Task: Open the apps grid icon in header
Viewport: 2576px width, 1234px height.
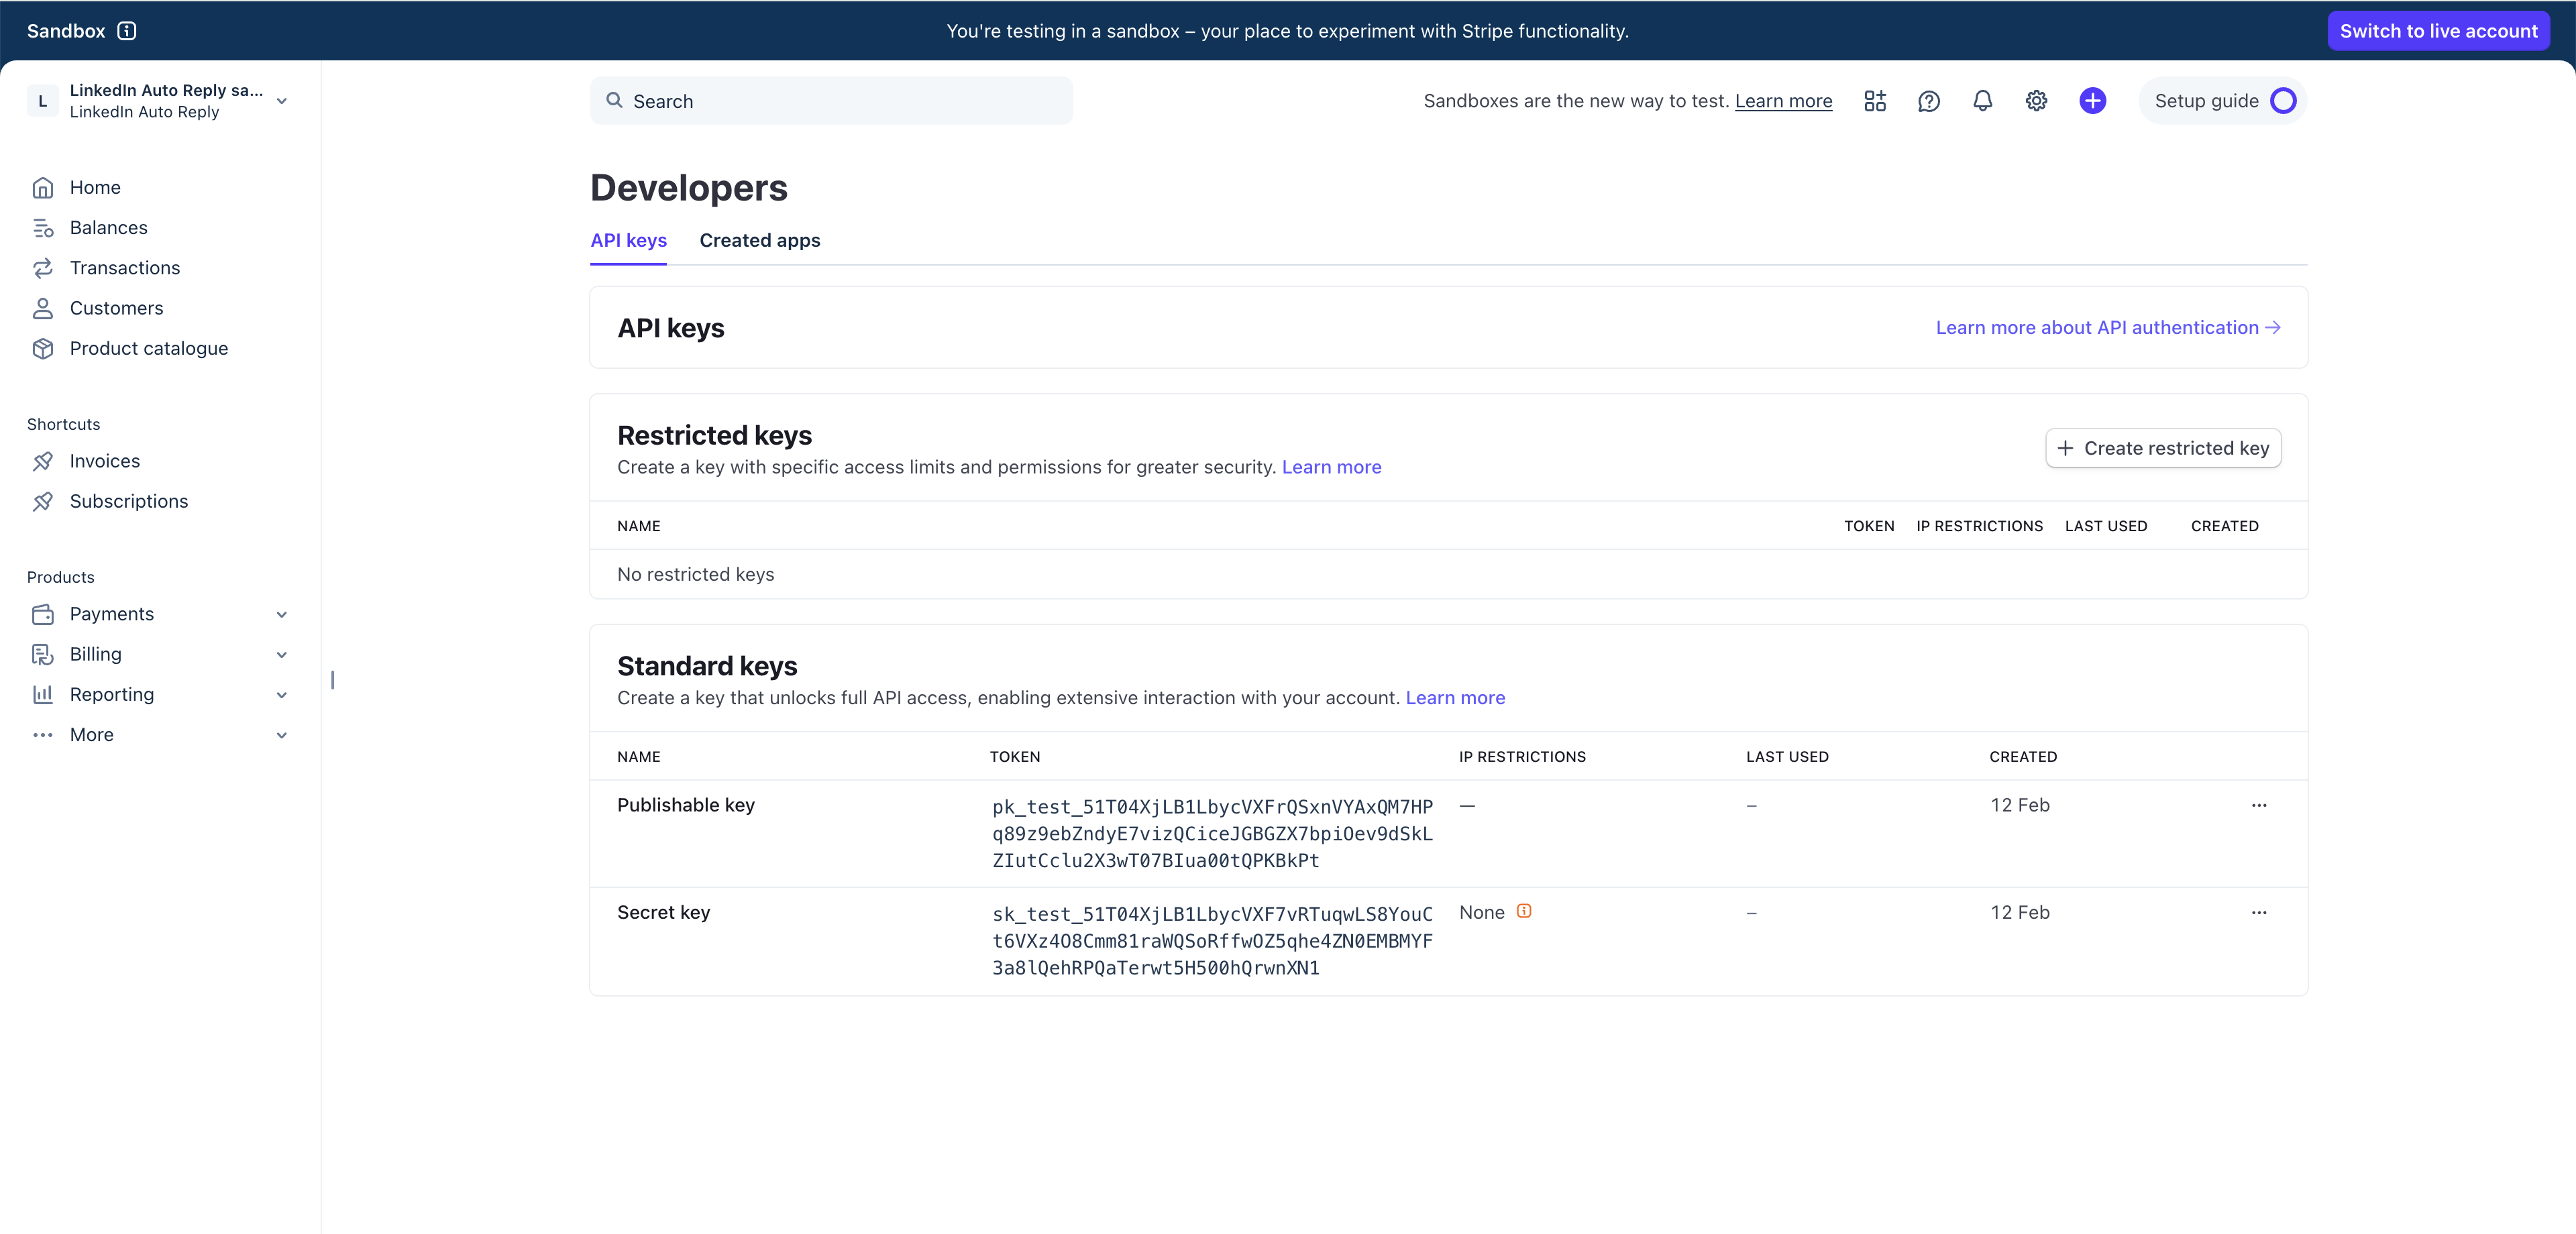Action: [1875, 101]
